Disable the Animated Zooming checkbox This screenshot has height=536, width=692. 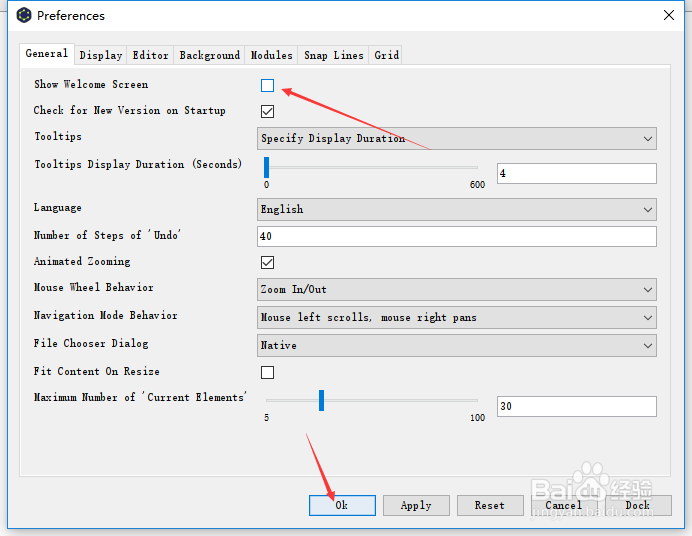[x=267, y=262]
